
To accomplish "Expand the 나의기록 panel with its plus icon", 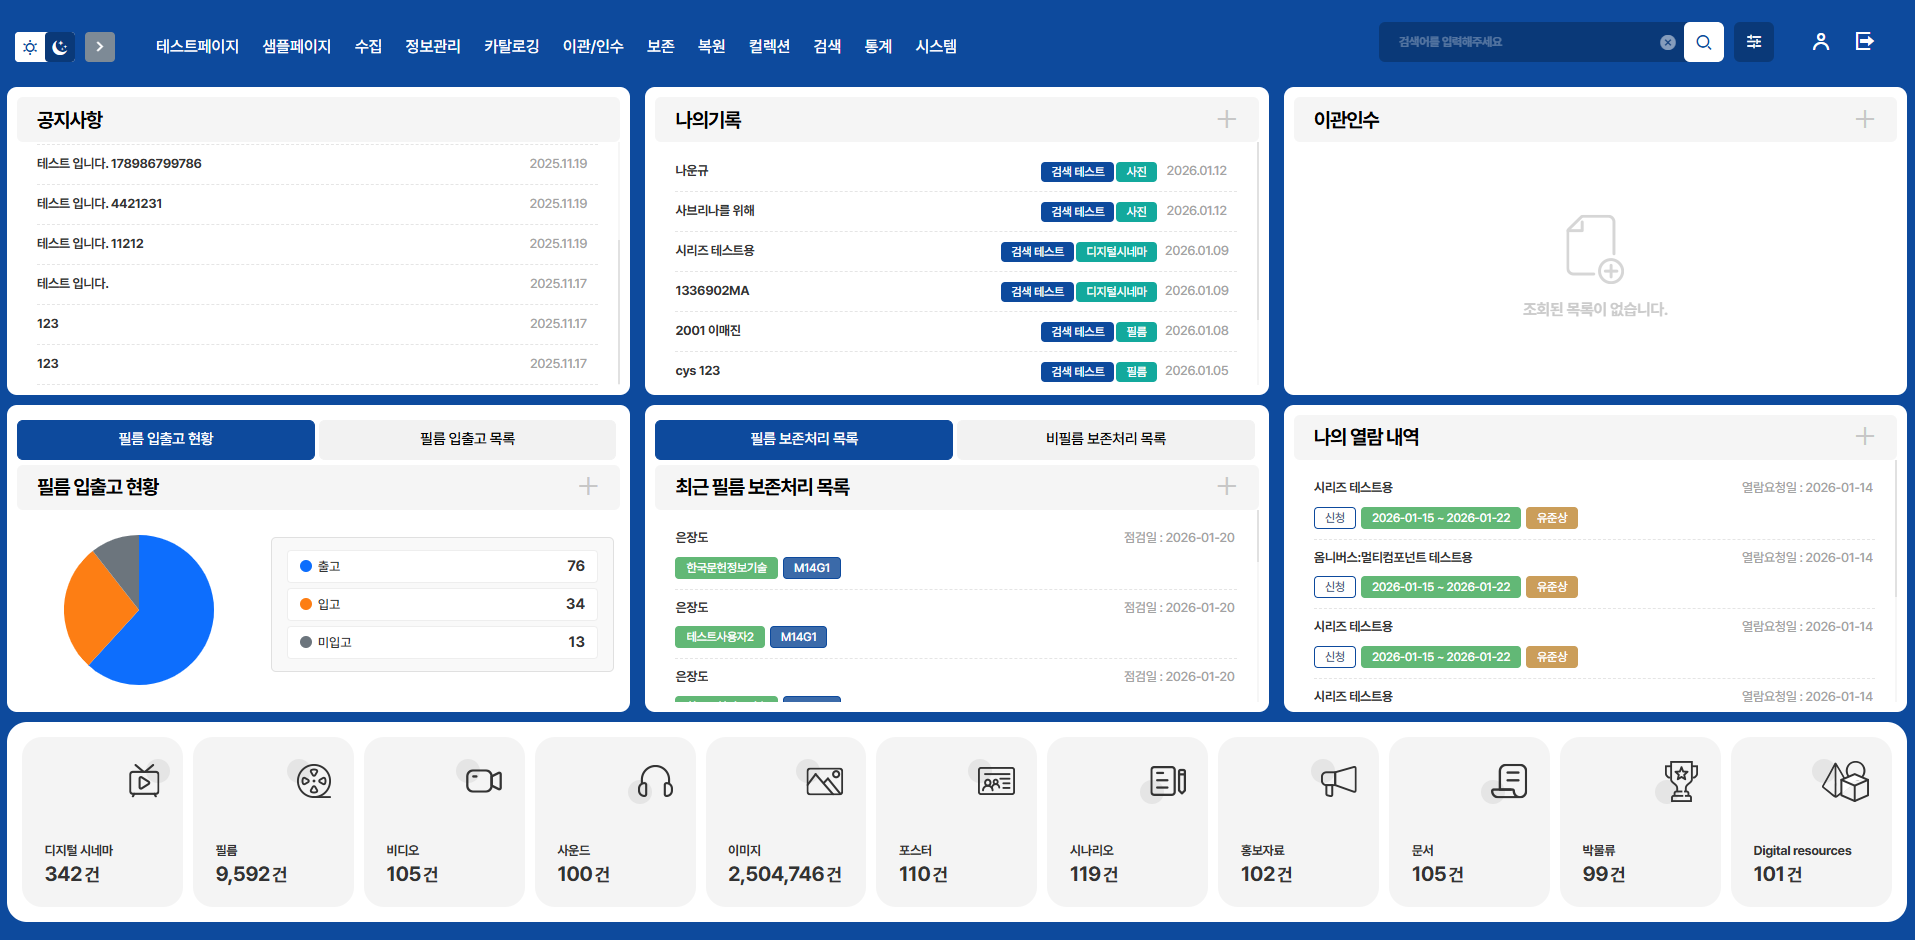I will pos(1226,119).
